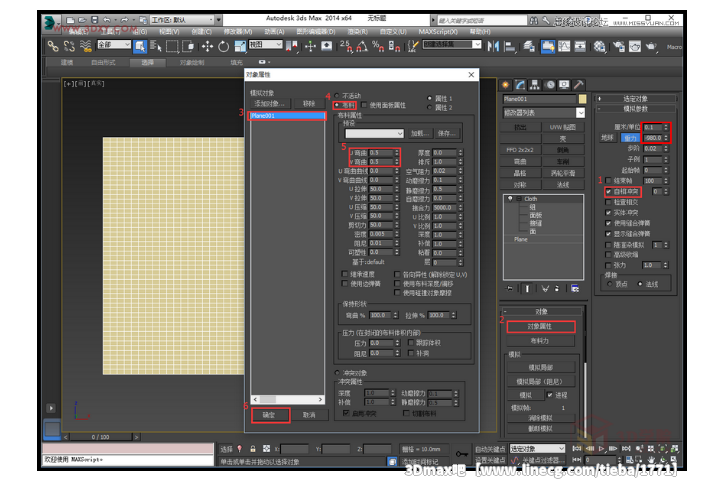Viewport: 717px width, 489px height.
Task: Activate the Select and Move tool
Action: (207, 46)
